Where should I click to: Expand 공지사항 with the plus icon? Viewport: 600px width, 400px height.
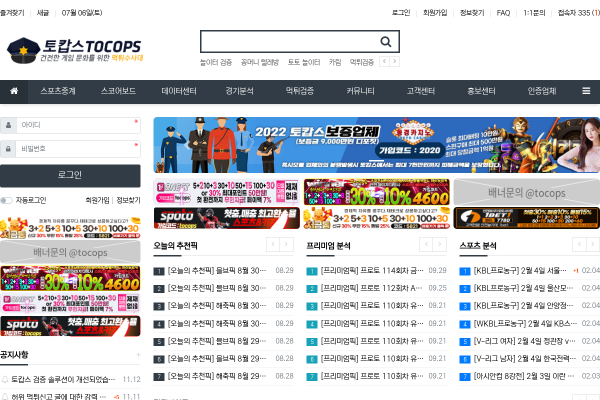click(138, 355)
